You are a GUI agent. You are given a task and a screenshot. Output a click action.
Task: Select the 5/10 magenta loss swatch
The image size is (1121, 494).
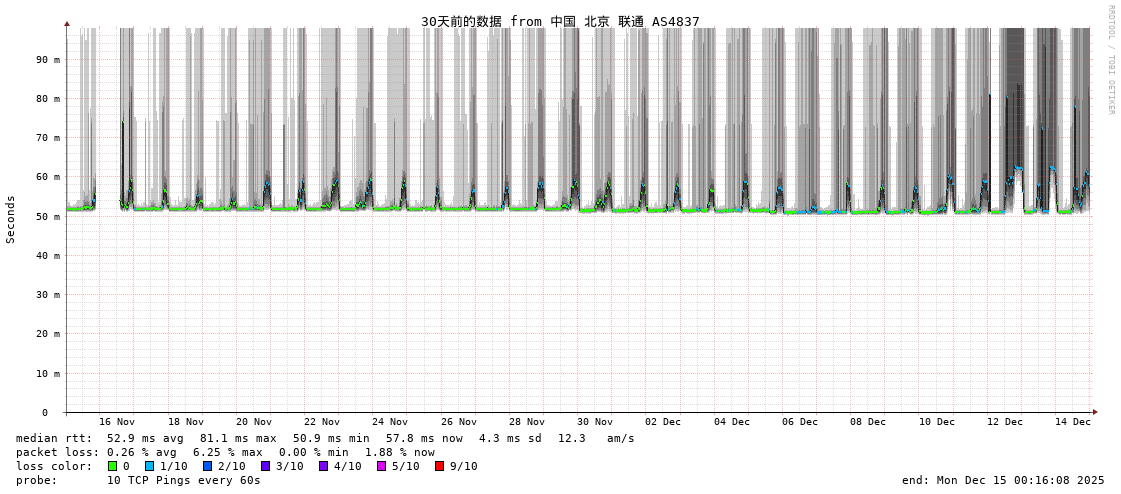[x=381, y=466]
